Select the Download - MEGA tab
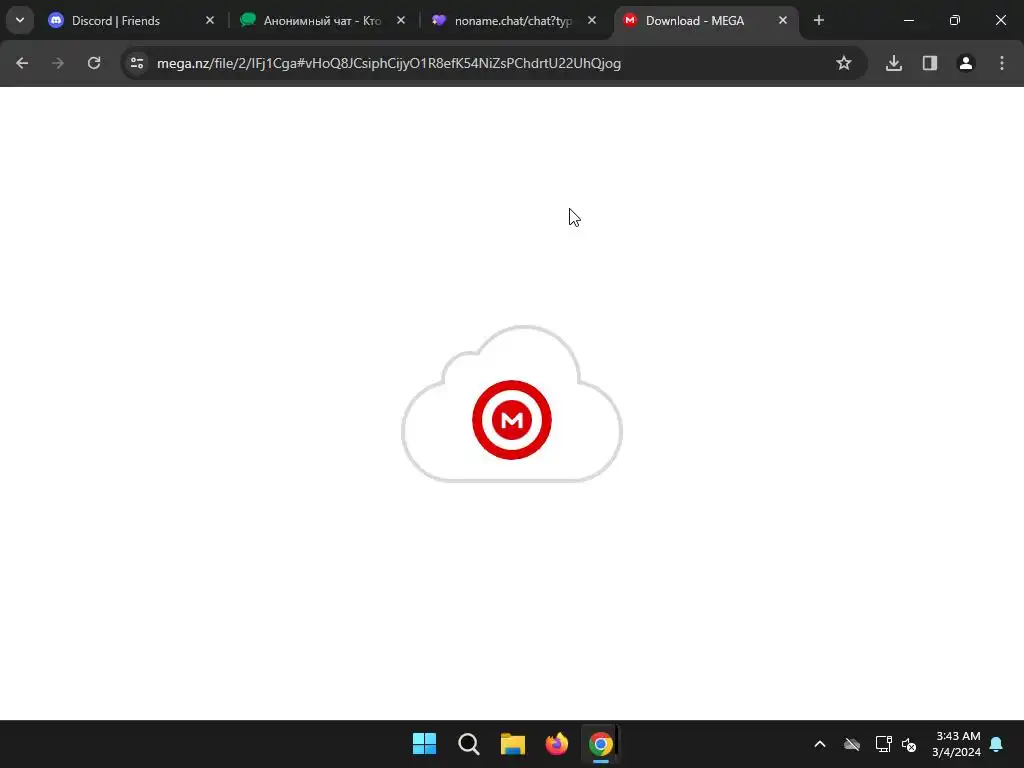1024x768 pixels. [x=705, y=20]
